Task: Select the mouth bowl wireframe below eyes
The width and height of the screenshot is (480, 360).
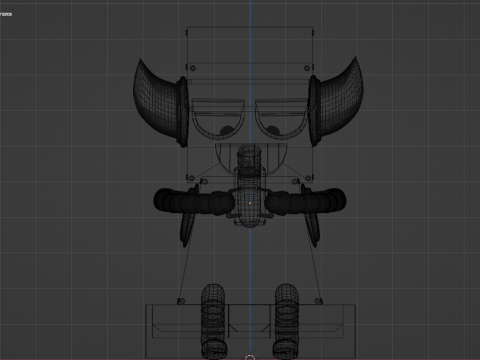Action: 251,159
